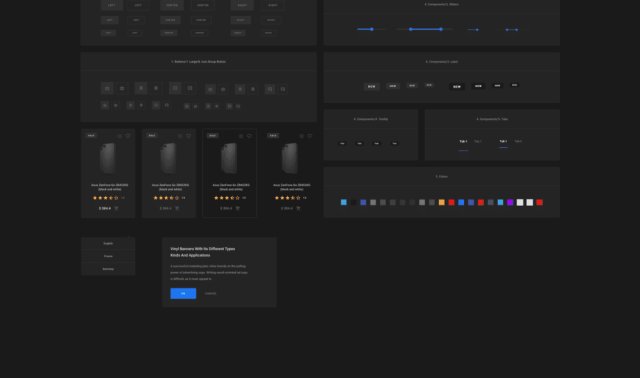640x378 pixels.
Task: Click heart icon on rightmost product card
Action: point(310,136)
